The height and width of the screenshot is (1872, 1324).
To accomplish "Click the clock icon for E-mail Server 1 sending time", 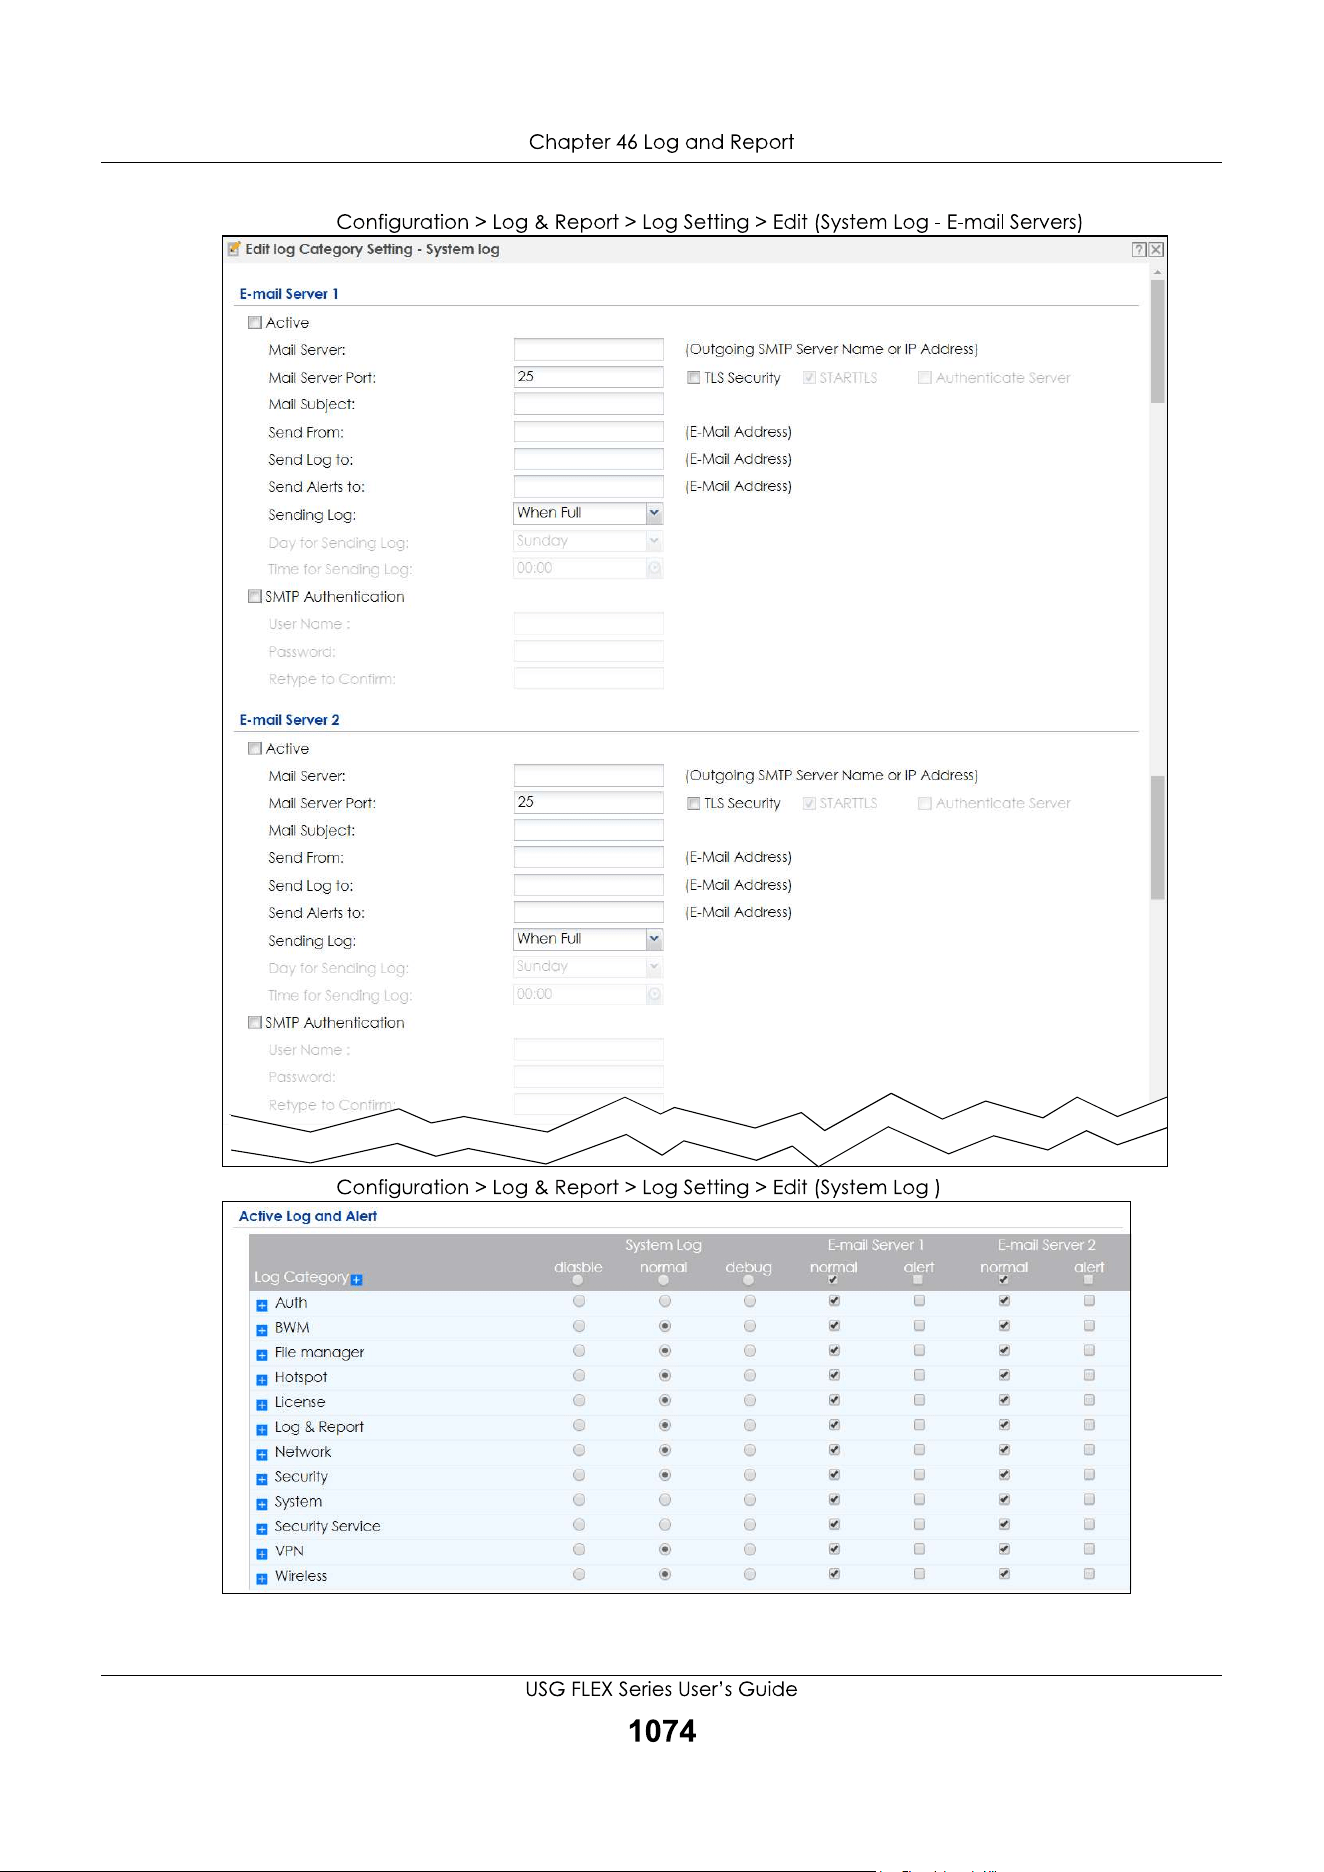I will (x=654, y=568).
